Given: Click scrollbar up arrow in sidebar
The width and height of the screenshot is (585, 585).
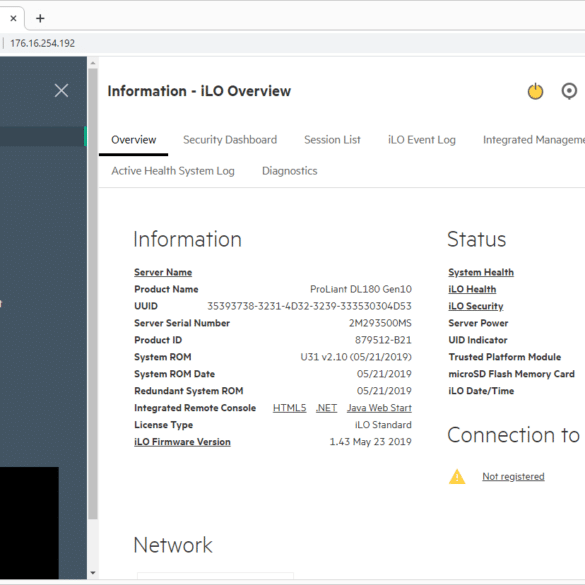Looking at the screenshot, I should click(93, 63).
